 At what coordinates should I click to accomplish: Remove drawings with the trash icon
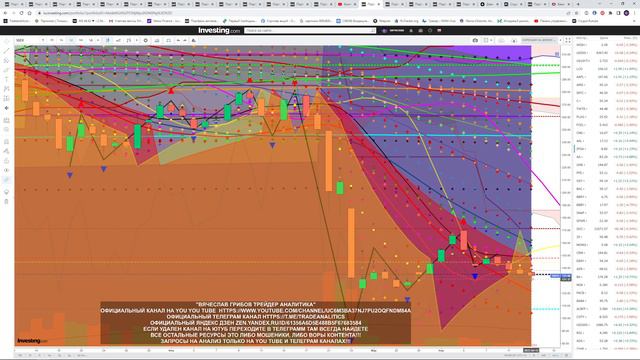tap(7, 202)
